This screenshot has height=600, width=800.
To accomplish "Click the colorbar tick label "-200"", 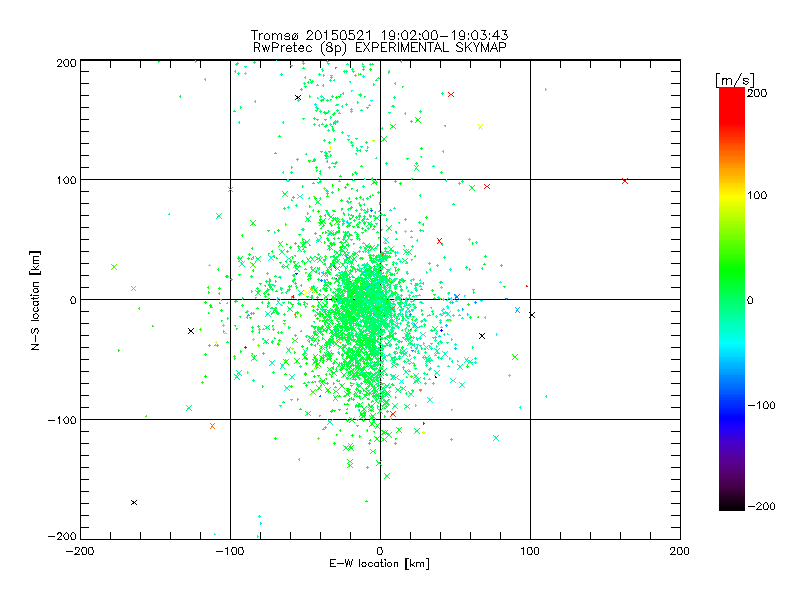I will coord(761,506).
